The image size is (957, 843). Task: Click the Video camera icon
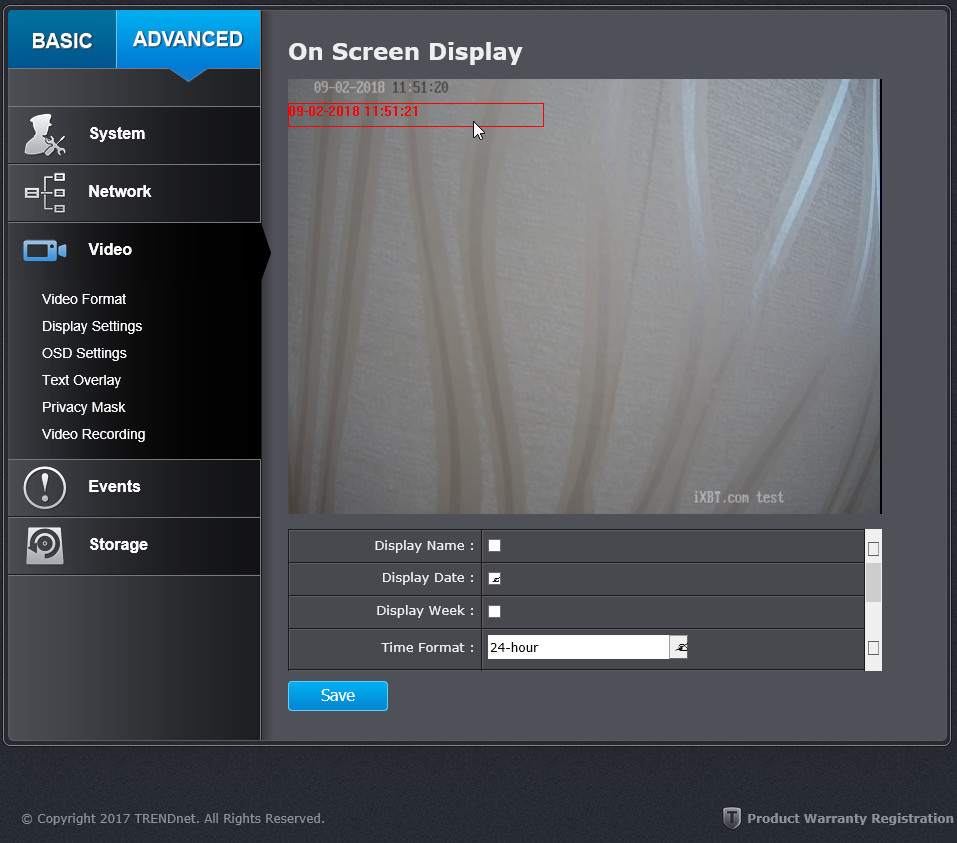[x=45, y=250]
